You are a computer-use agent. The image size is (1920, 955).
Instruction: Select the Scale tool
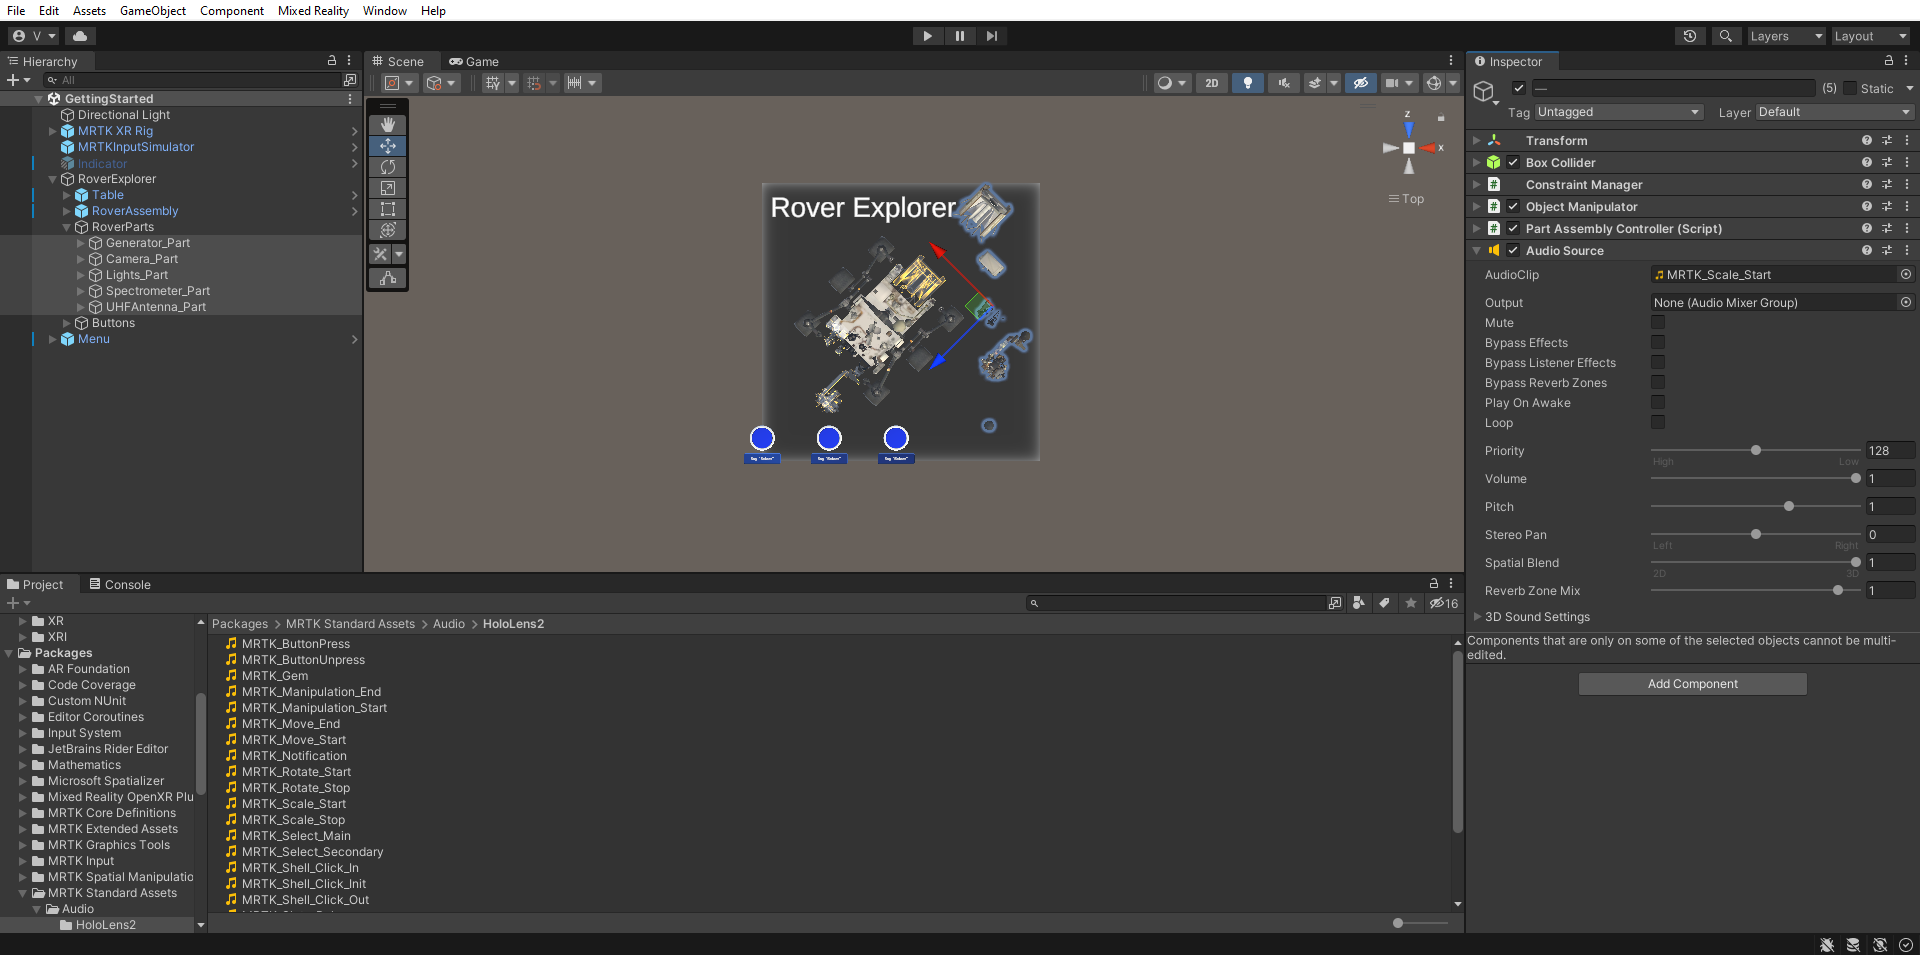tap(388, 188)
